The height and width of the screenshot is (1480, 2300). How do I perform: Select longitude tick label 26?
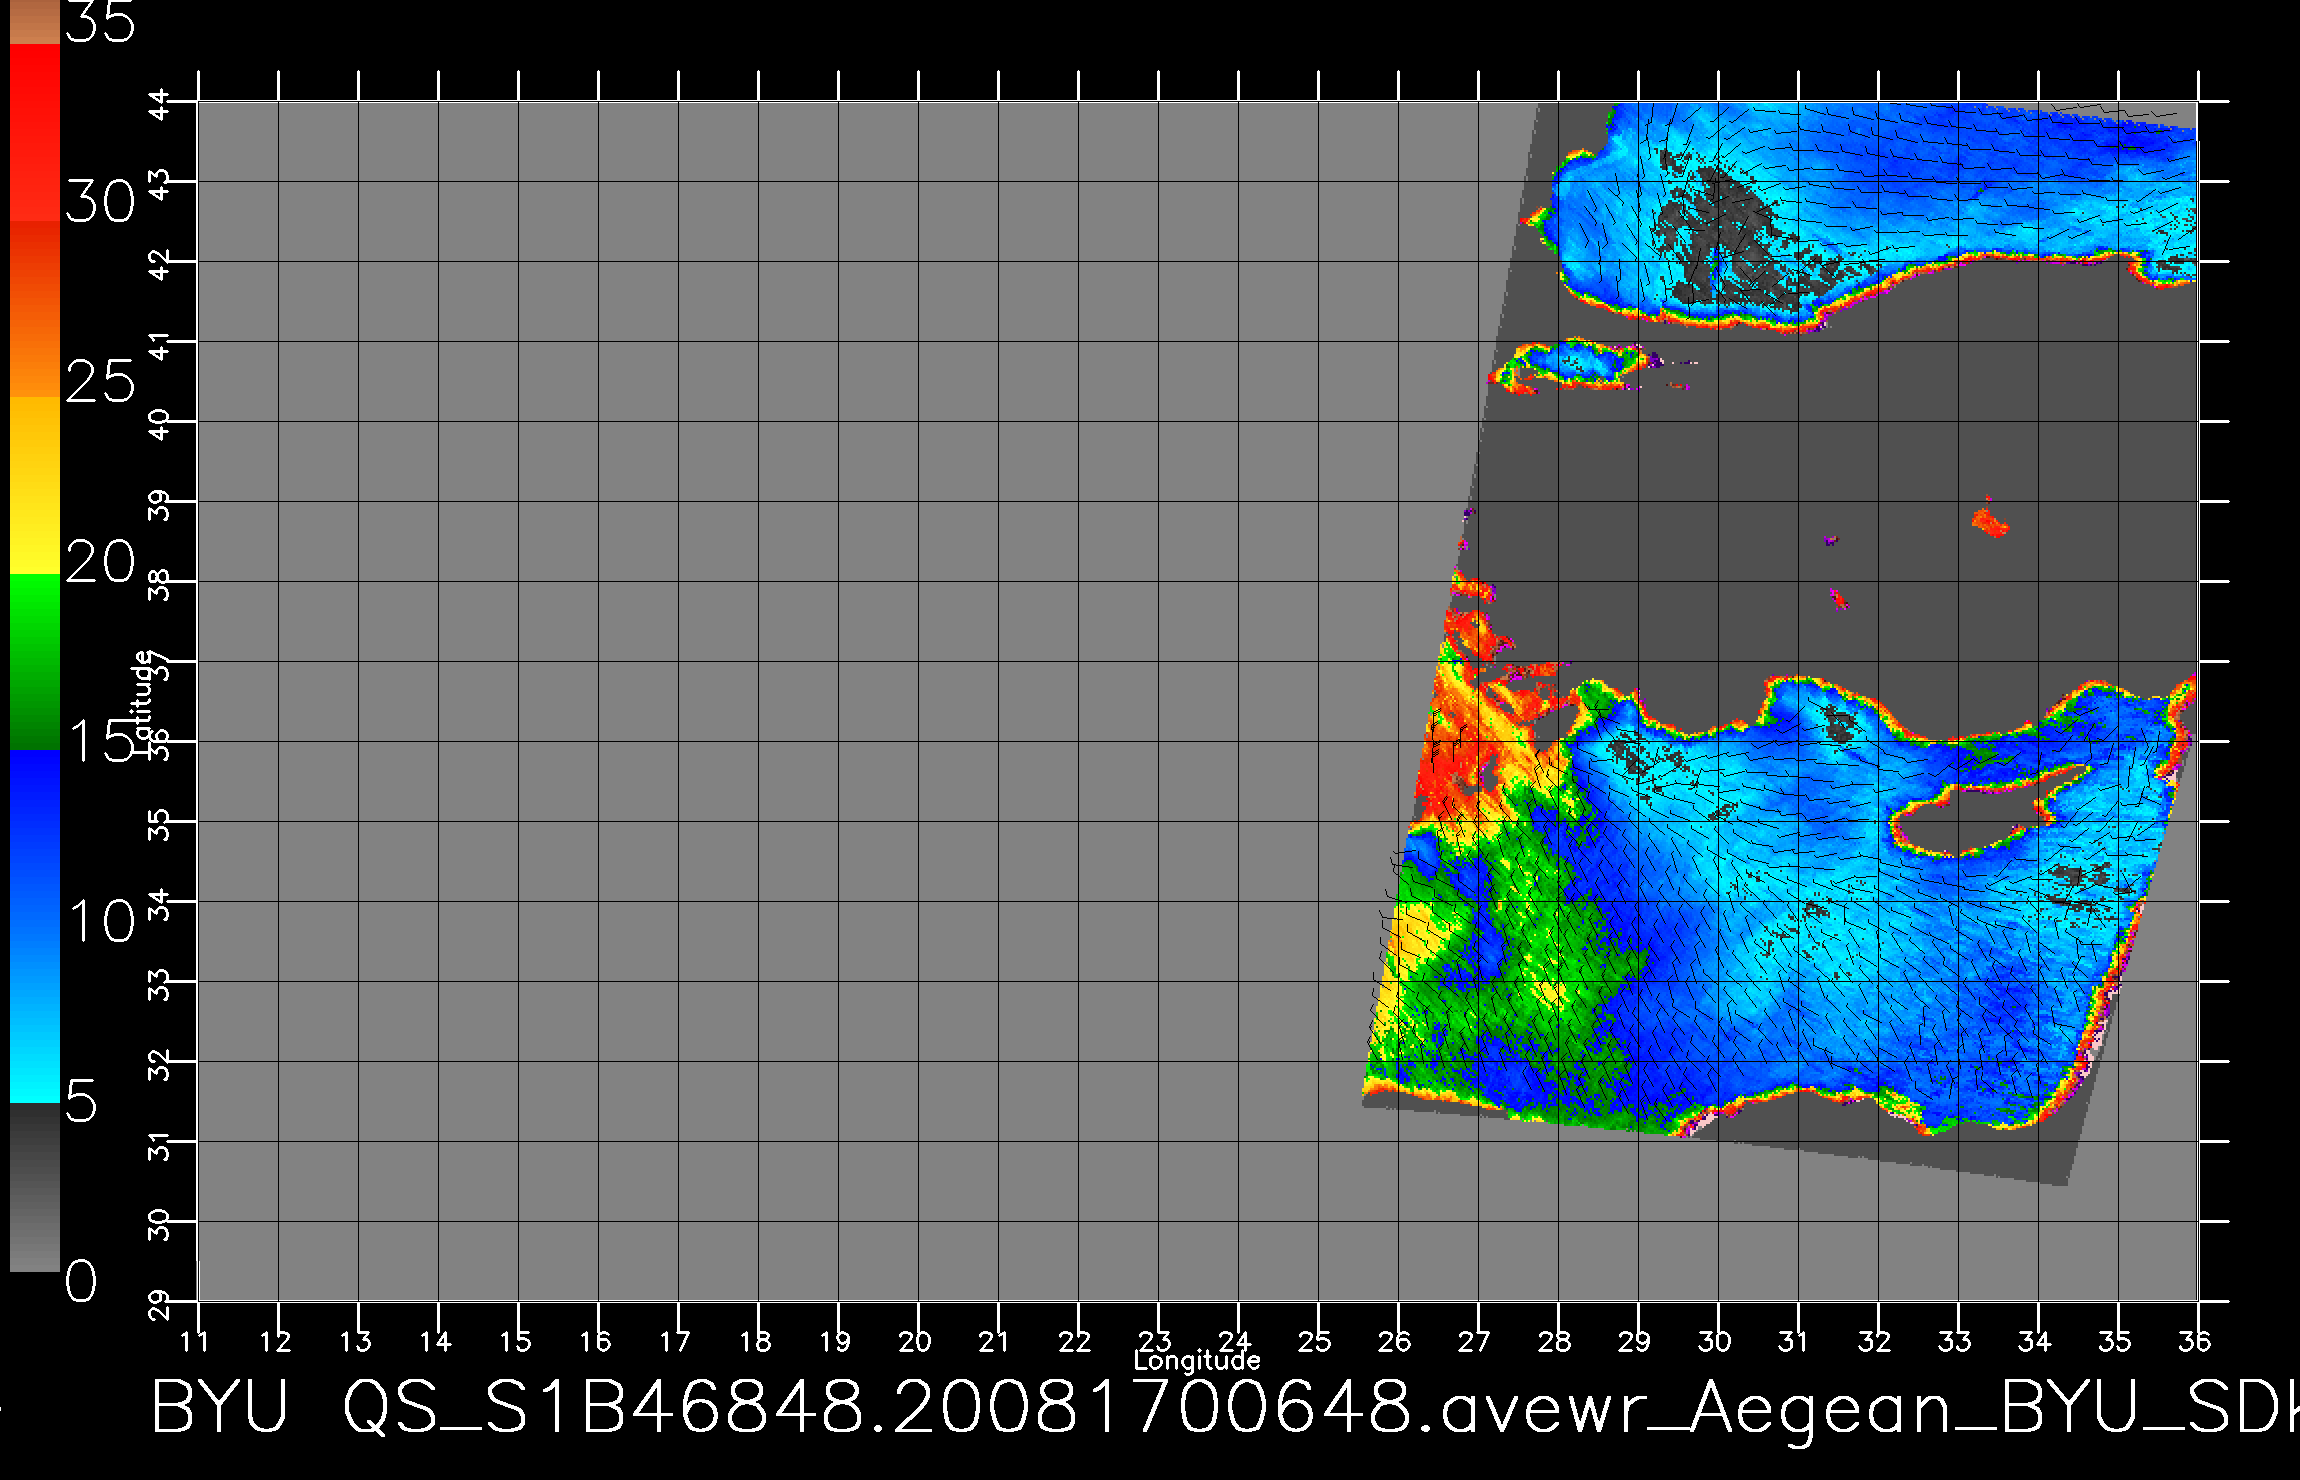(x=1396, y=1341)
